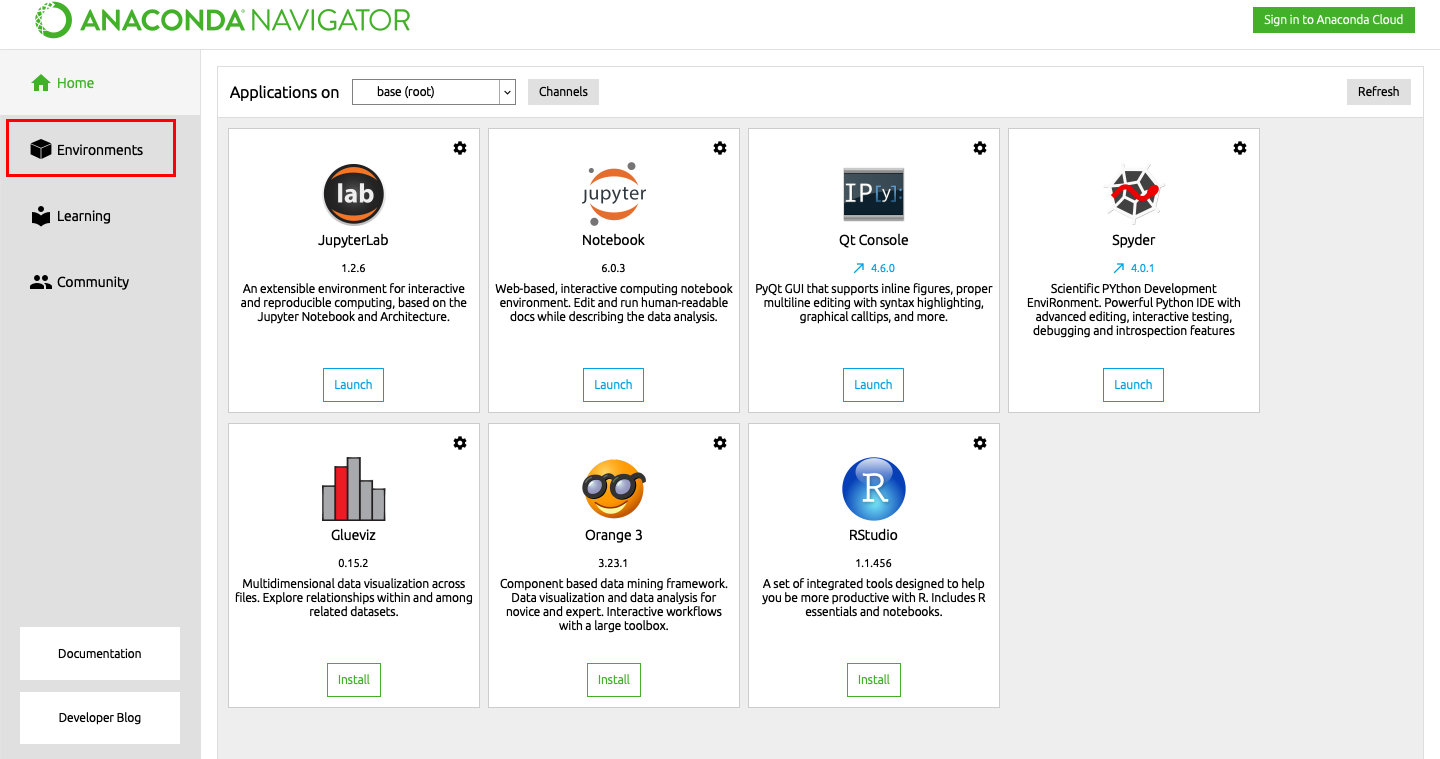Click the Glueviz title text
This screenshot has height=759, width=1440.
pos(354,535)
